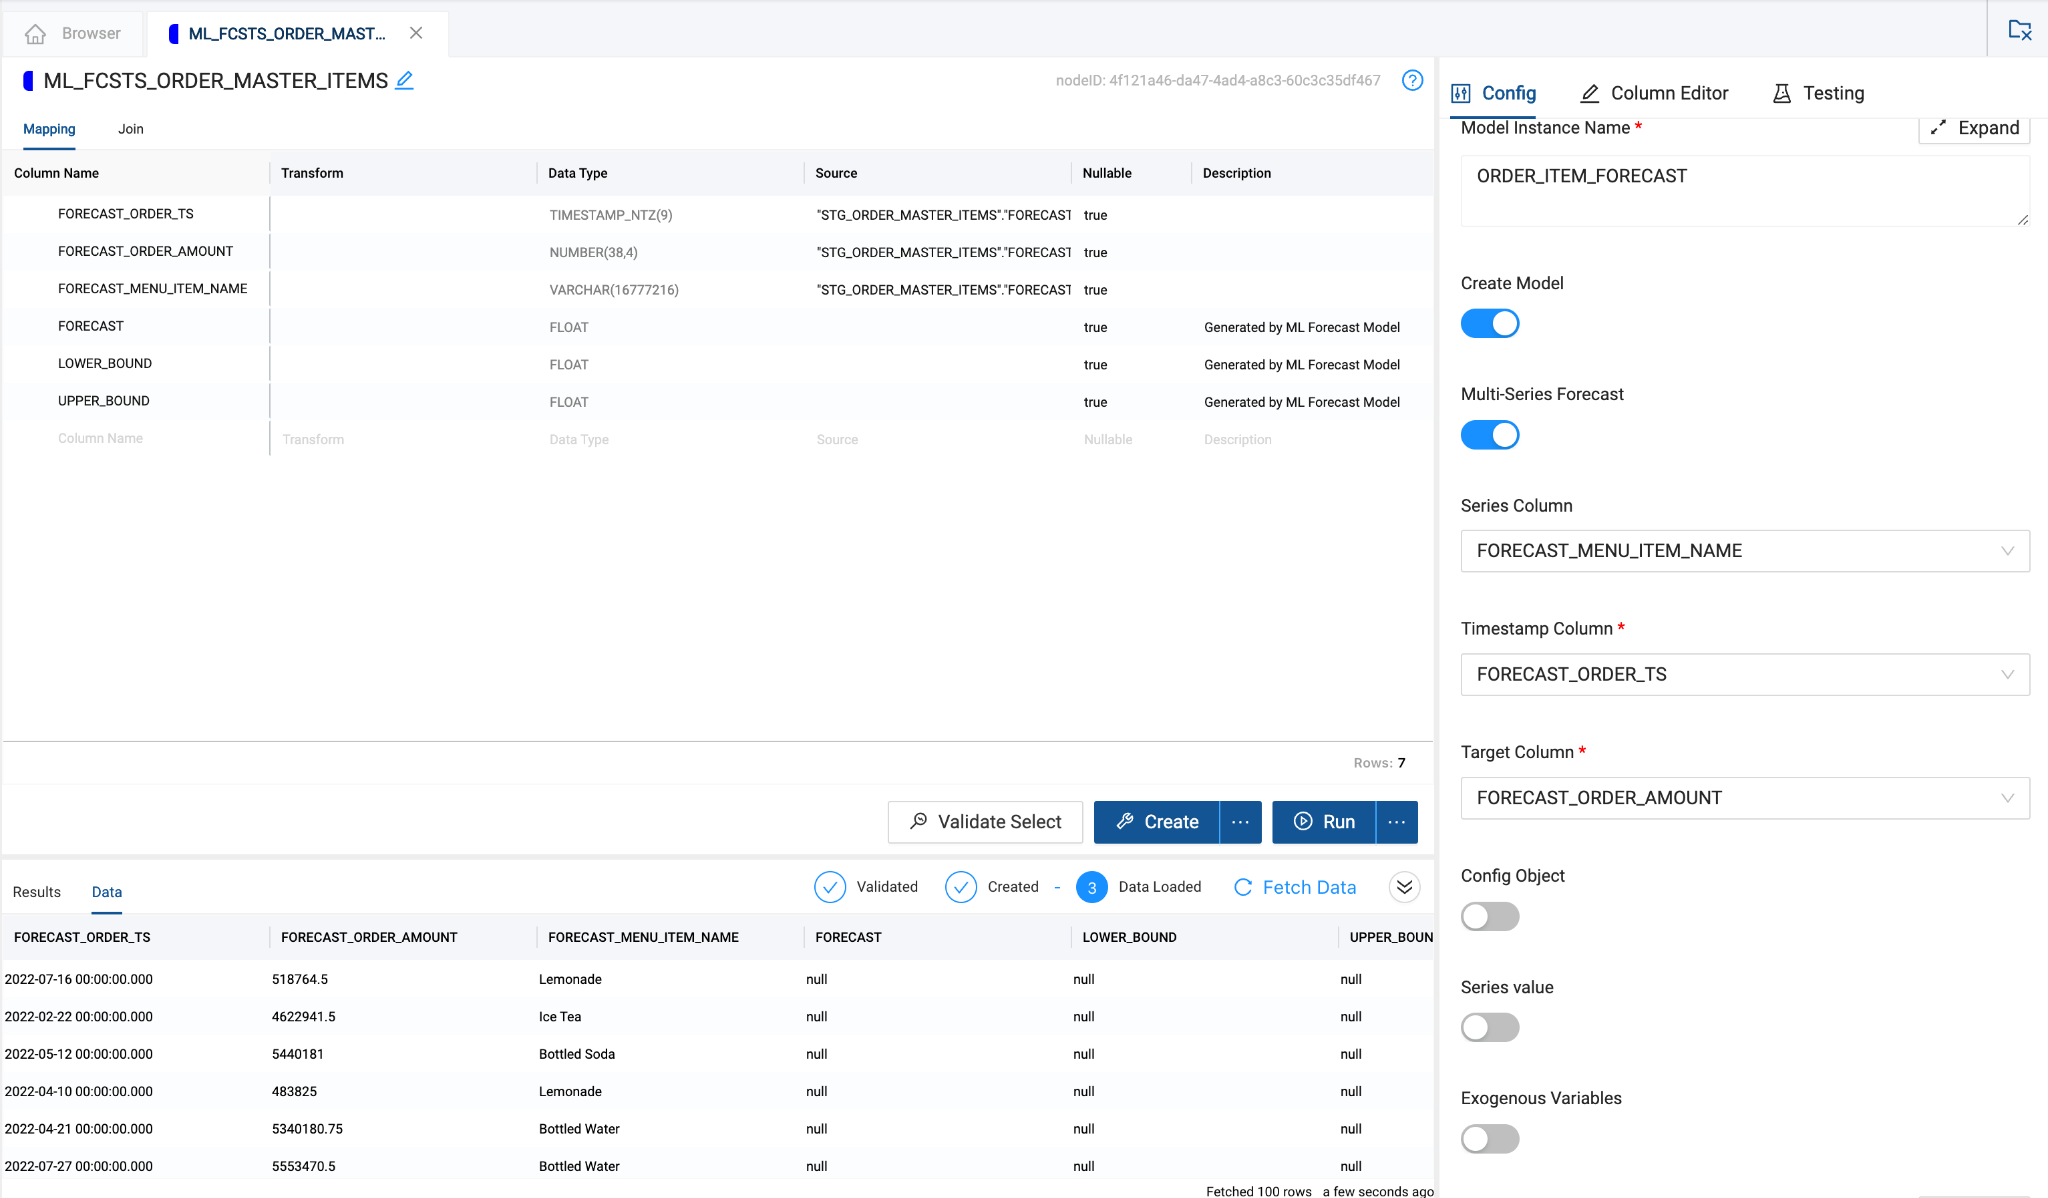
Task: Open Run button more options ellipsis
Action: (1397, 822)
